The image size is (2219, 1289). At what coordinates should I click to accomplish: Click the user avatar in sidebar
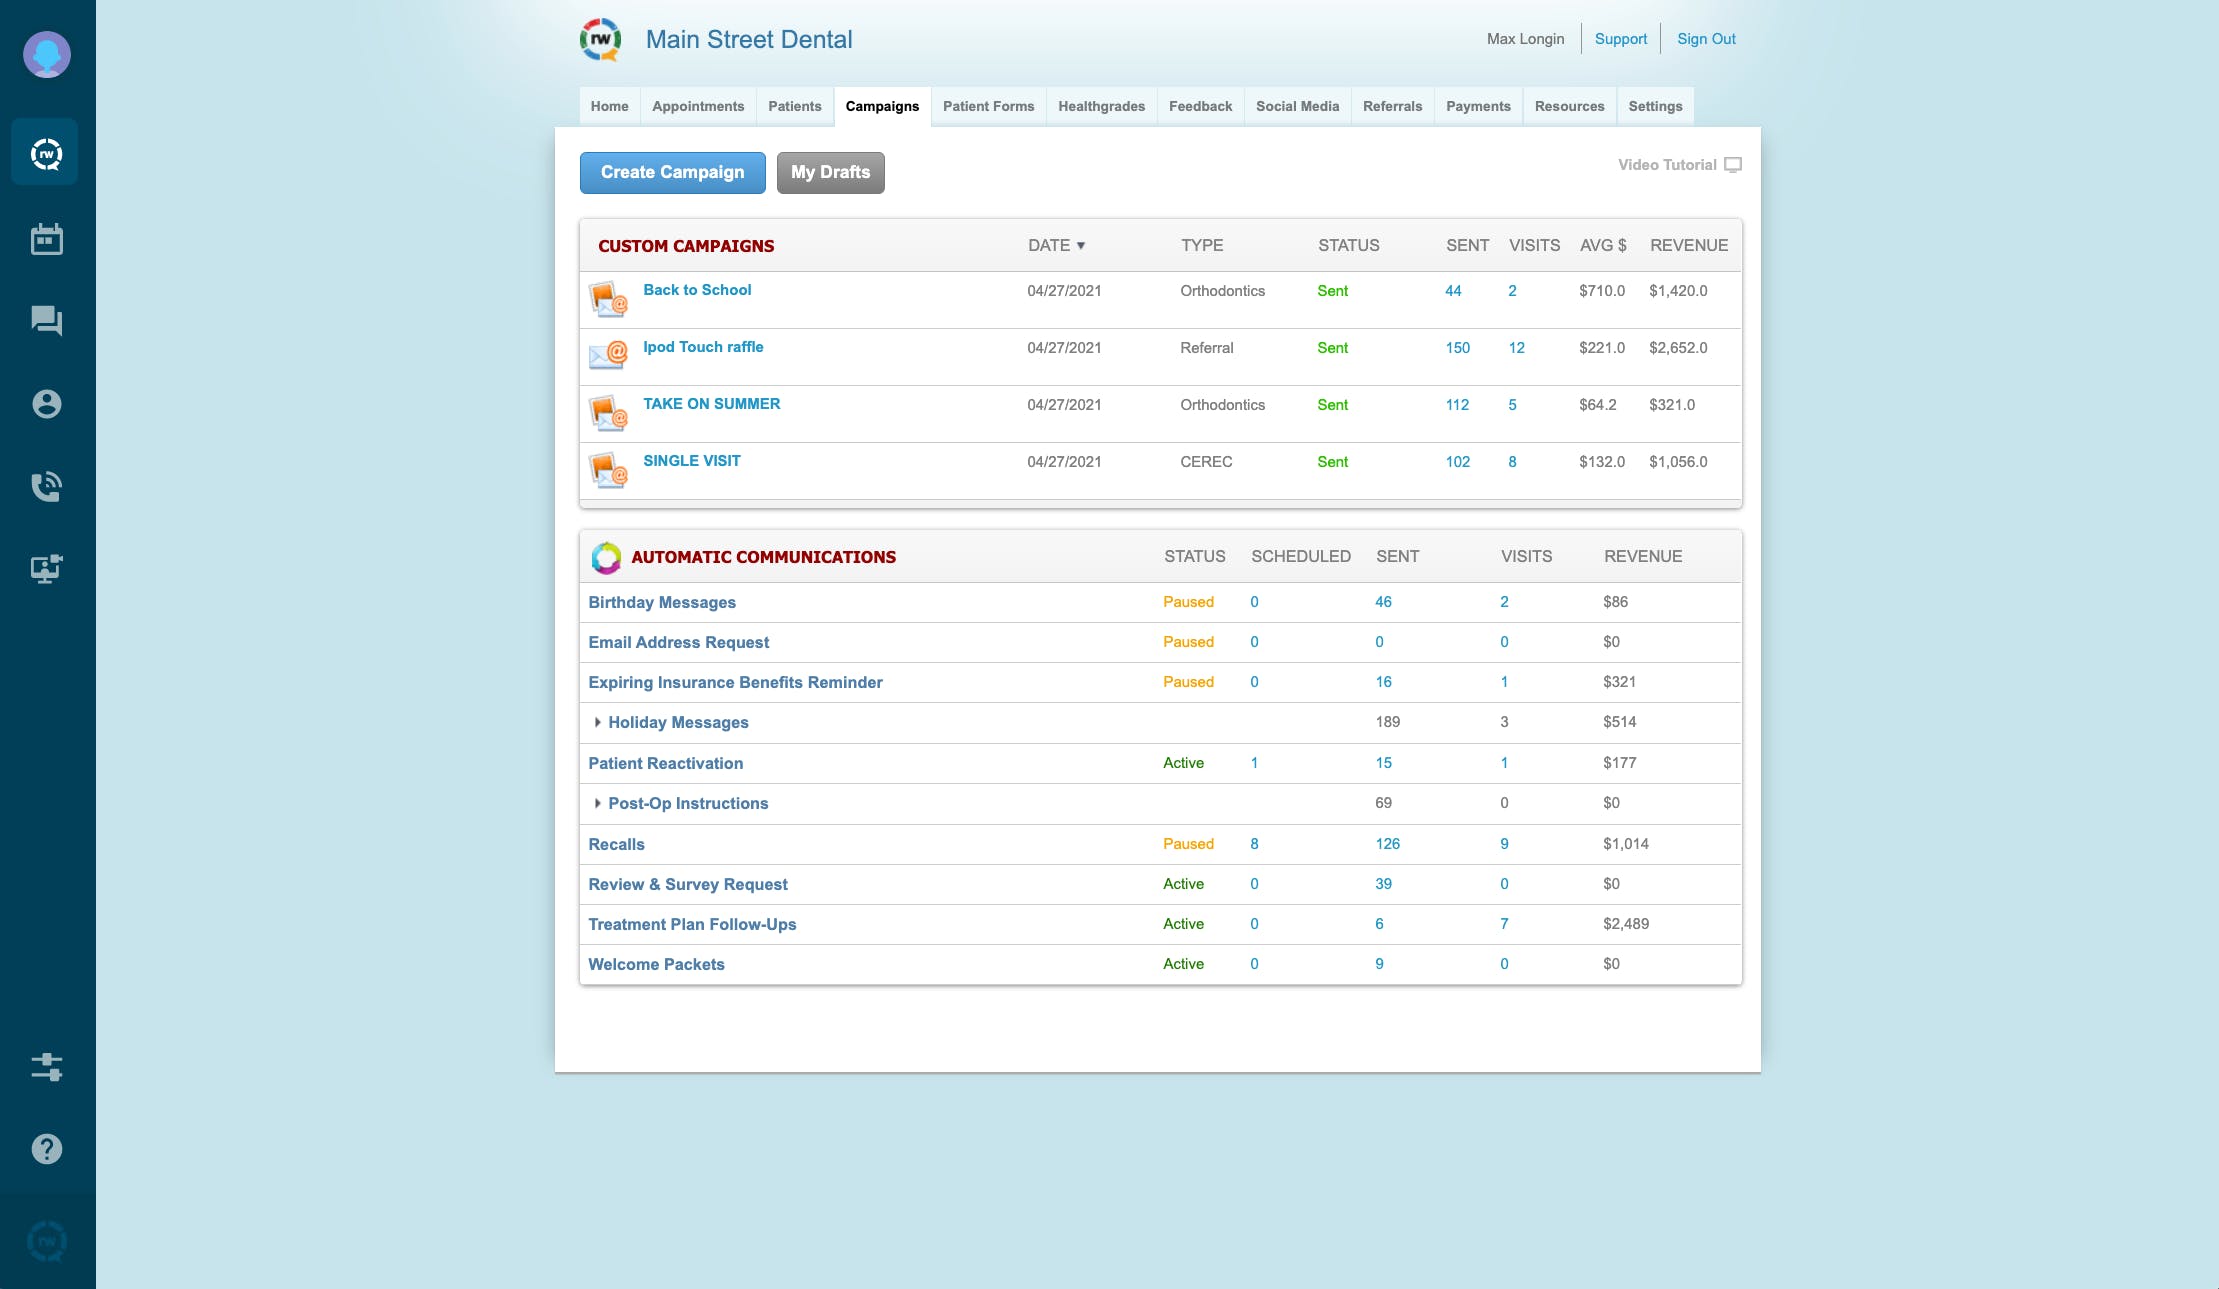(47, 54)
